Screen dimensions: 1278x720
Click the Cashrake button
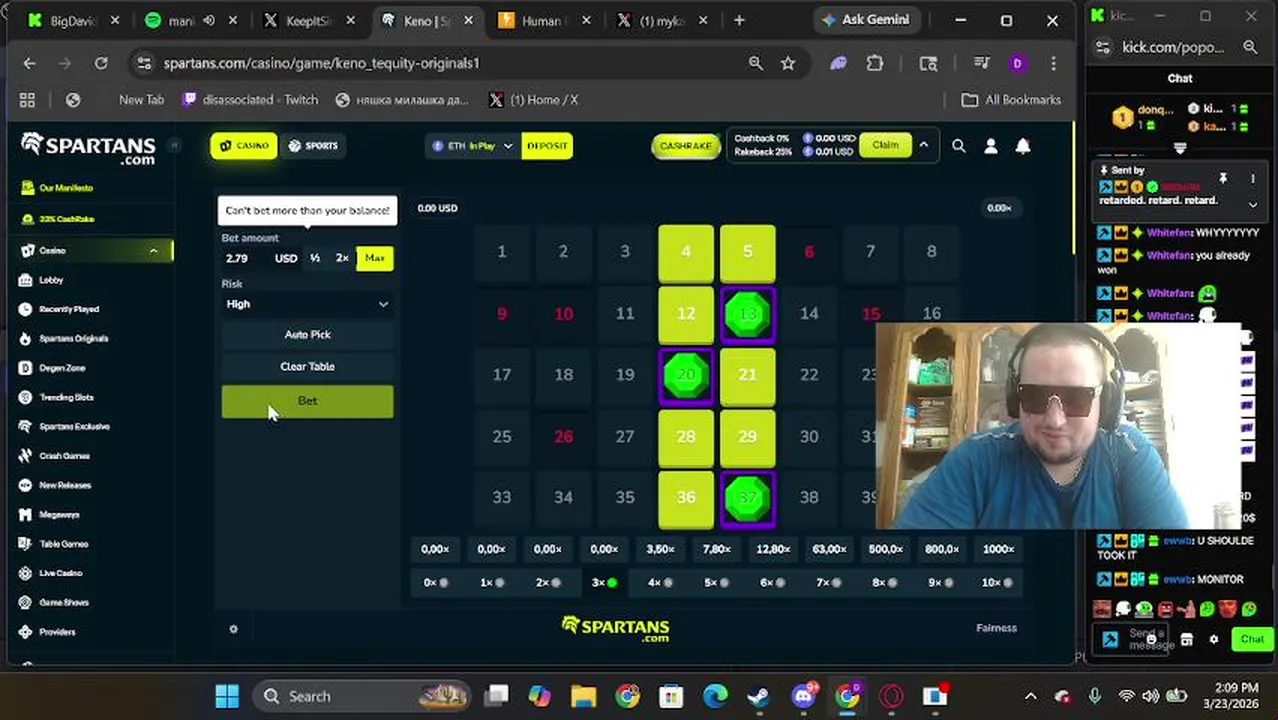click(686, 146)
